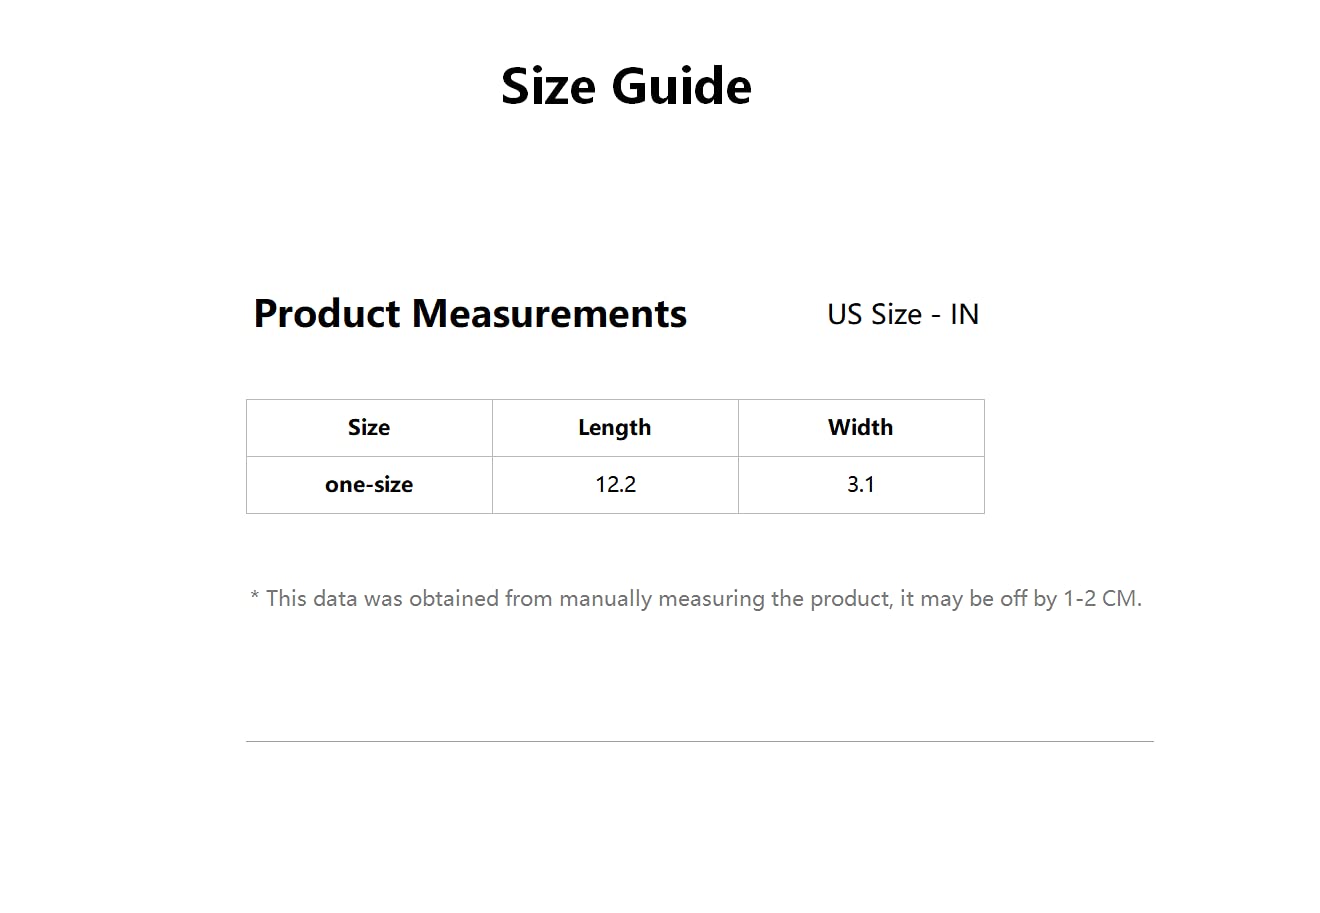Click the 12.2 length value cell
This screenshot has width=1320, height=913.
click(x=615, y=485)
